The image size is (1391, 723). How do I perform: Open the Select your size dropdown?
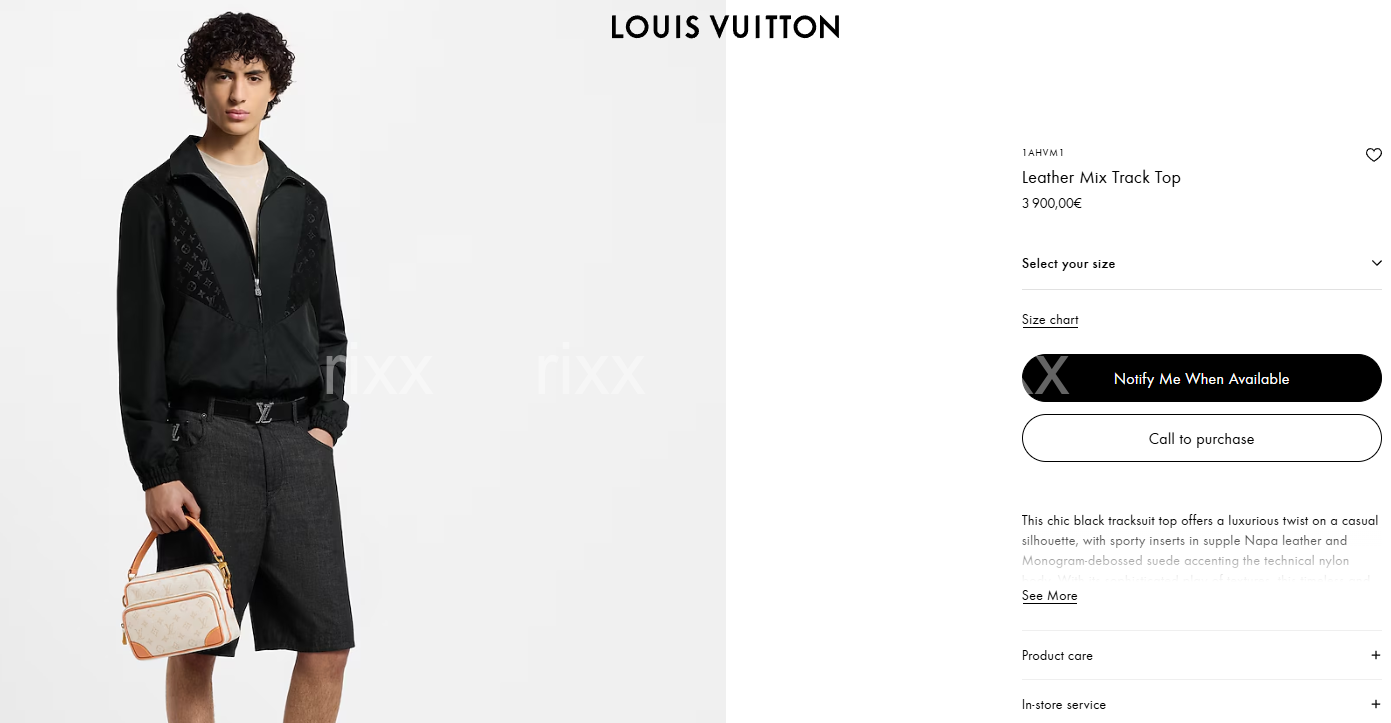coord(1201,264)
